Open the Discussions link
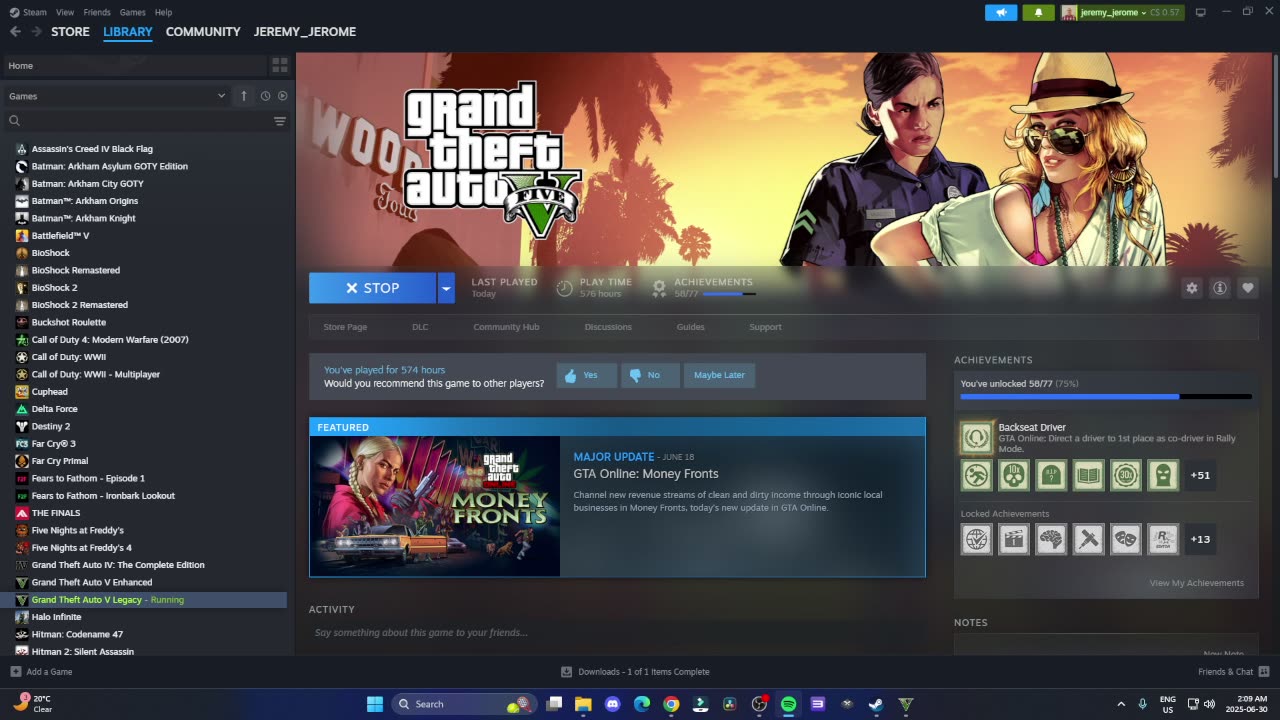The height and width of the screenshot is (720, 1280). coord(608,327)
